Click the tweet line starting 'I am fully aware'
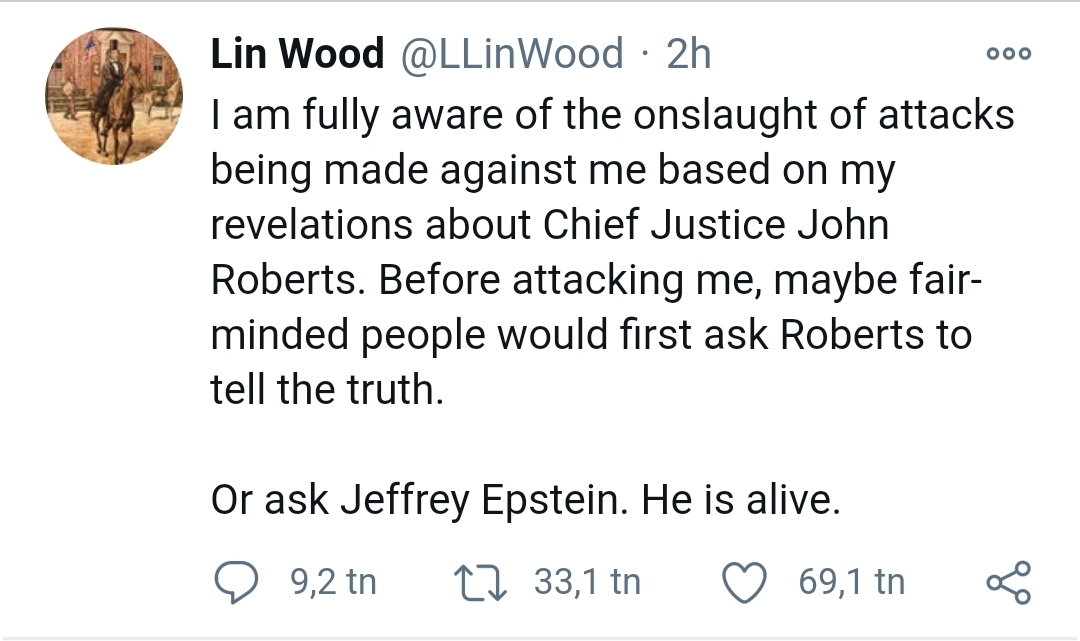The width and height of the screenshot is (1080, 641). (x=612, y=115)
